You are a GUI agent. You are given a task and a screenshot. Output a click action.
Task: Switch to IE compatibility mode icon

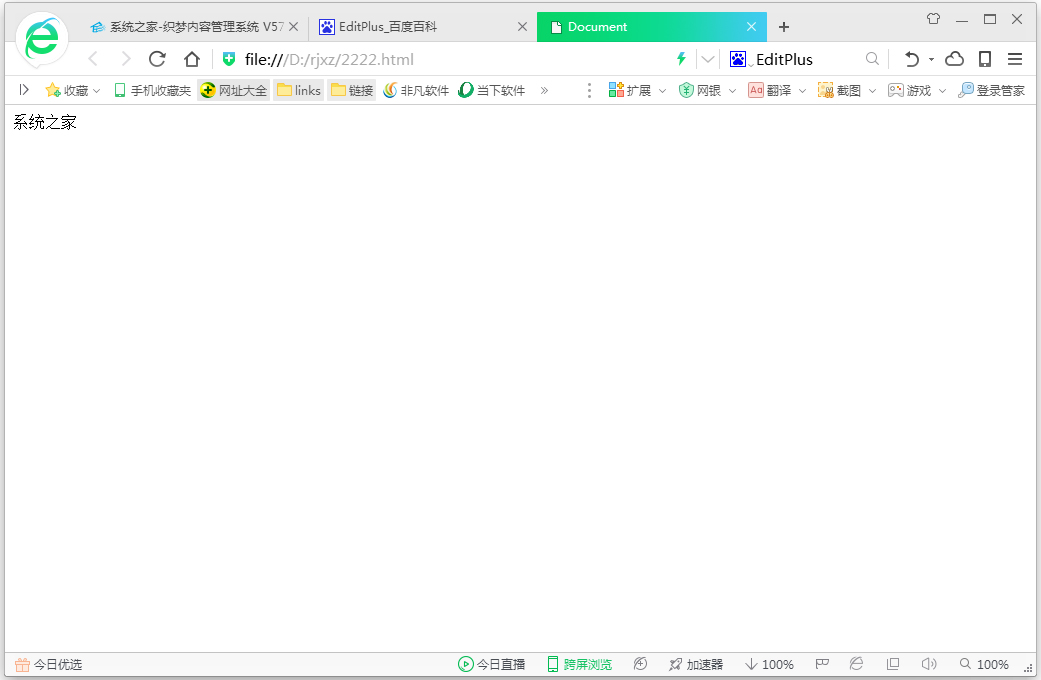click(x=856, y=664)
